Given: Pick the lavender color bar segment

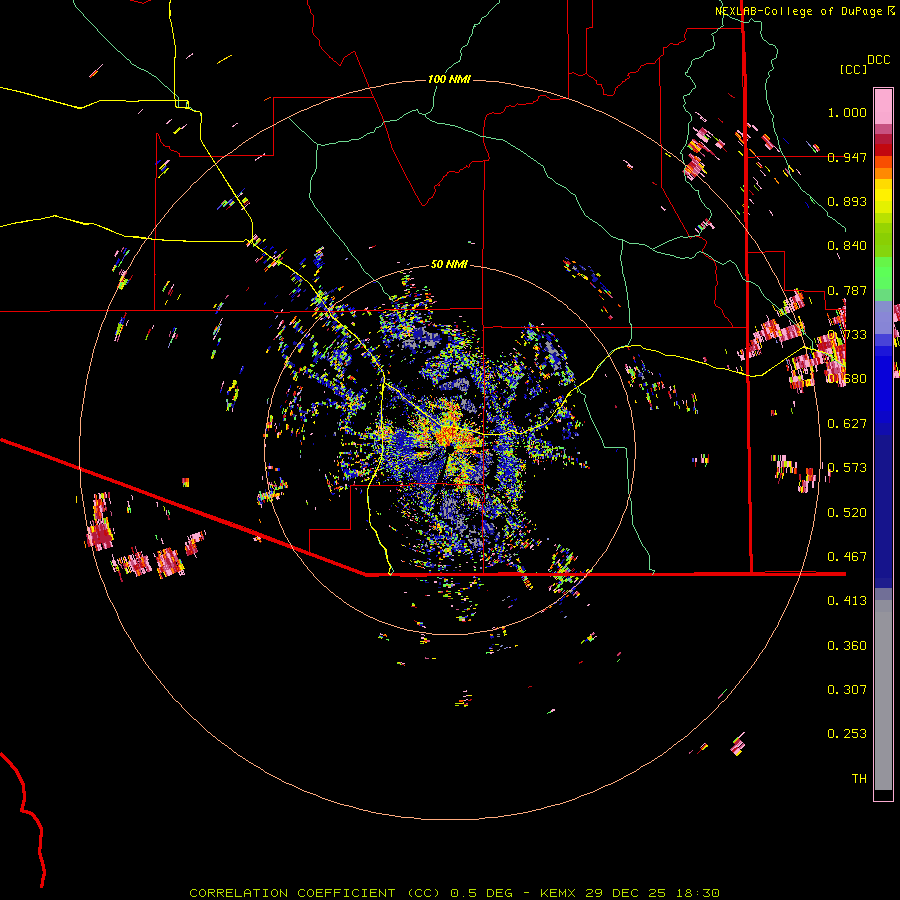Looking at the screenshot, I should (x=883, y=318).
